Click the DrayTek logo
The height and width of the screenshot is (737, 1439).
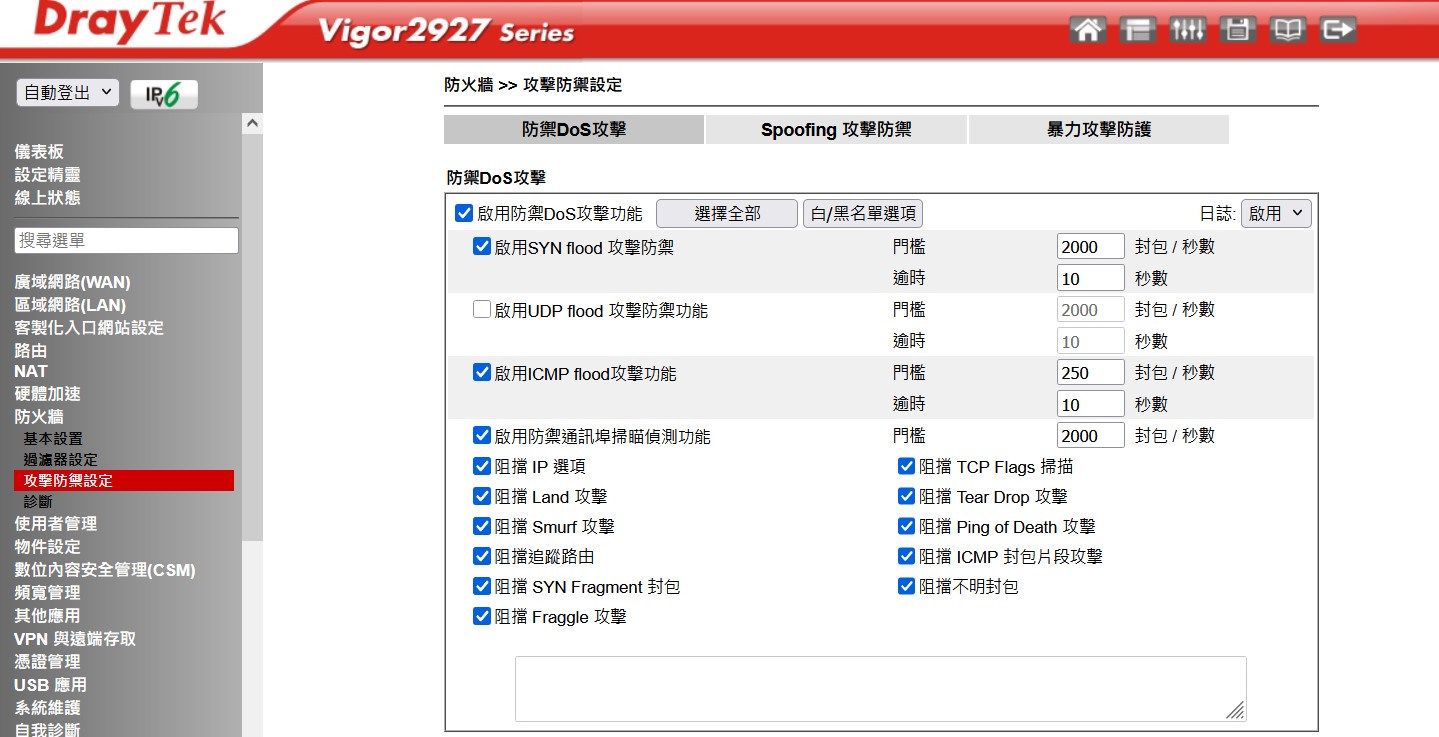click(130, 24)
